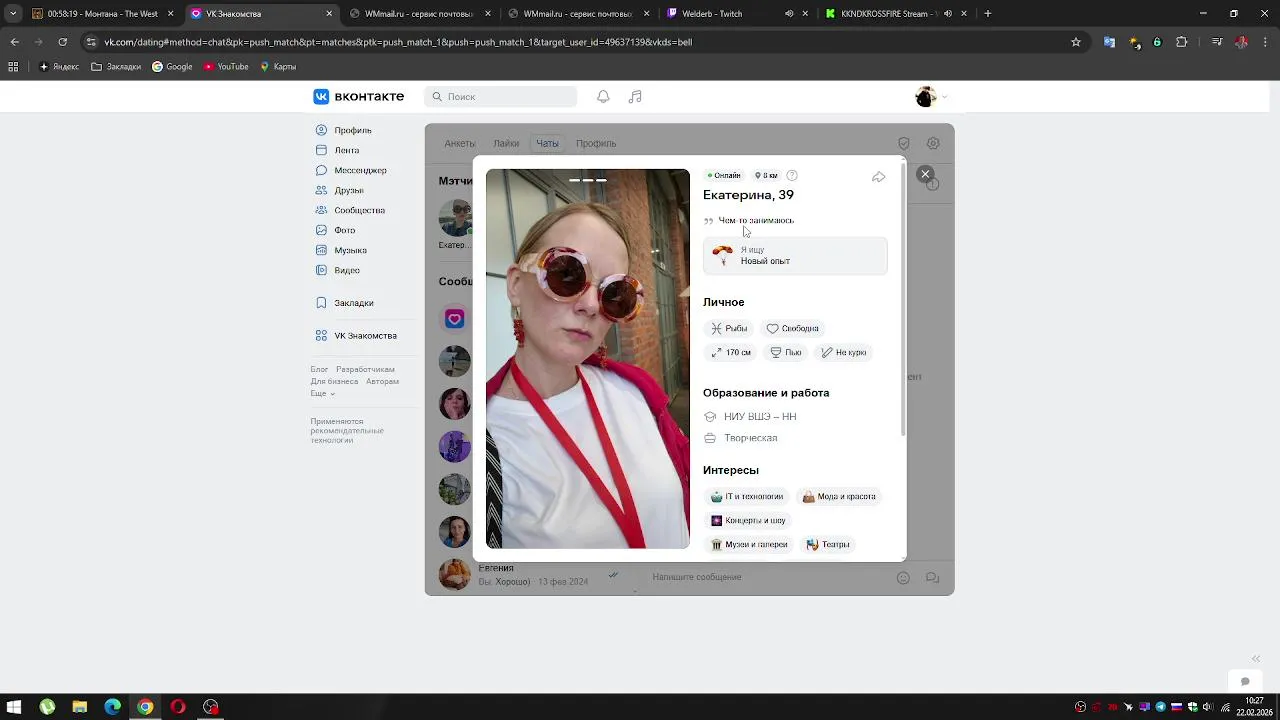
Task: Open Opera from the taskbar
Action: [178, 706]
